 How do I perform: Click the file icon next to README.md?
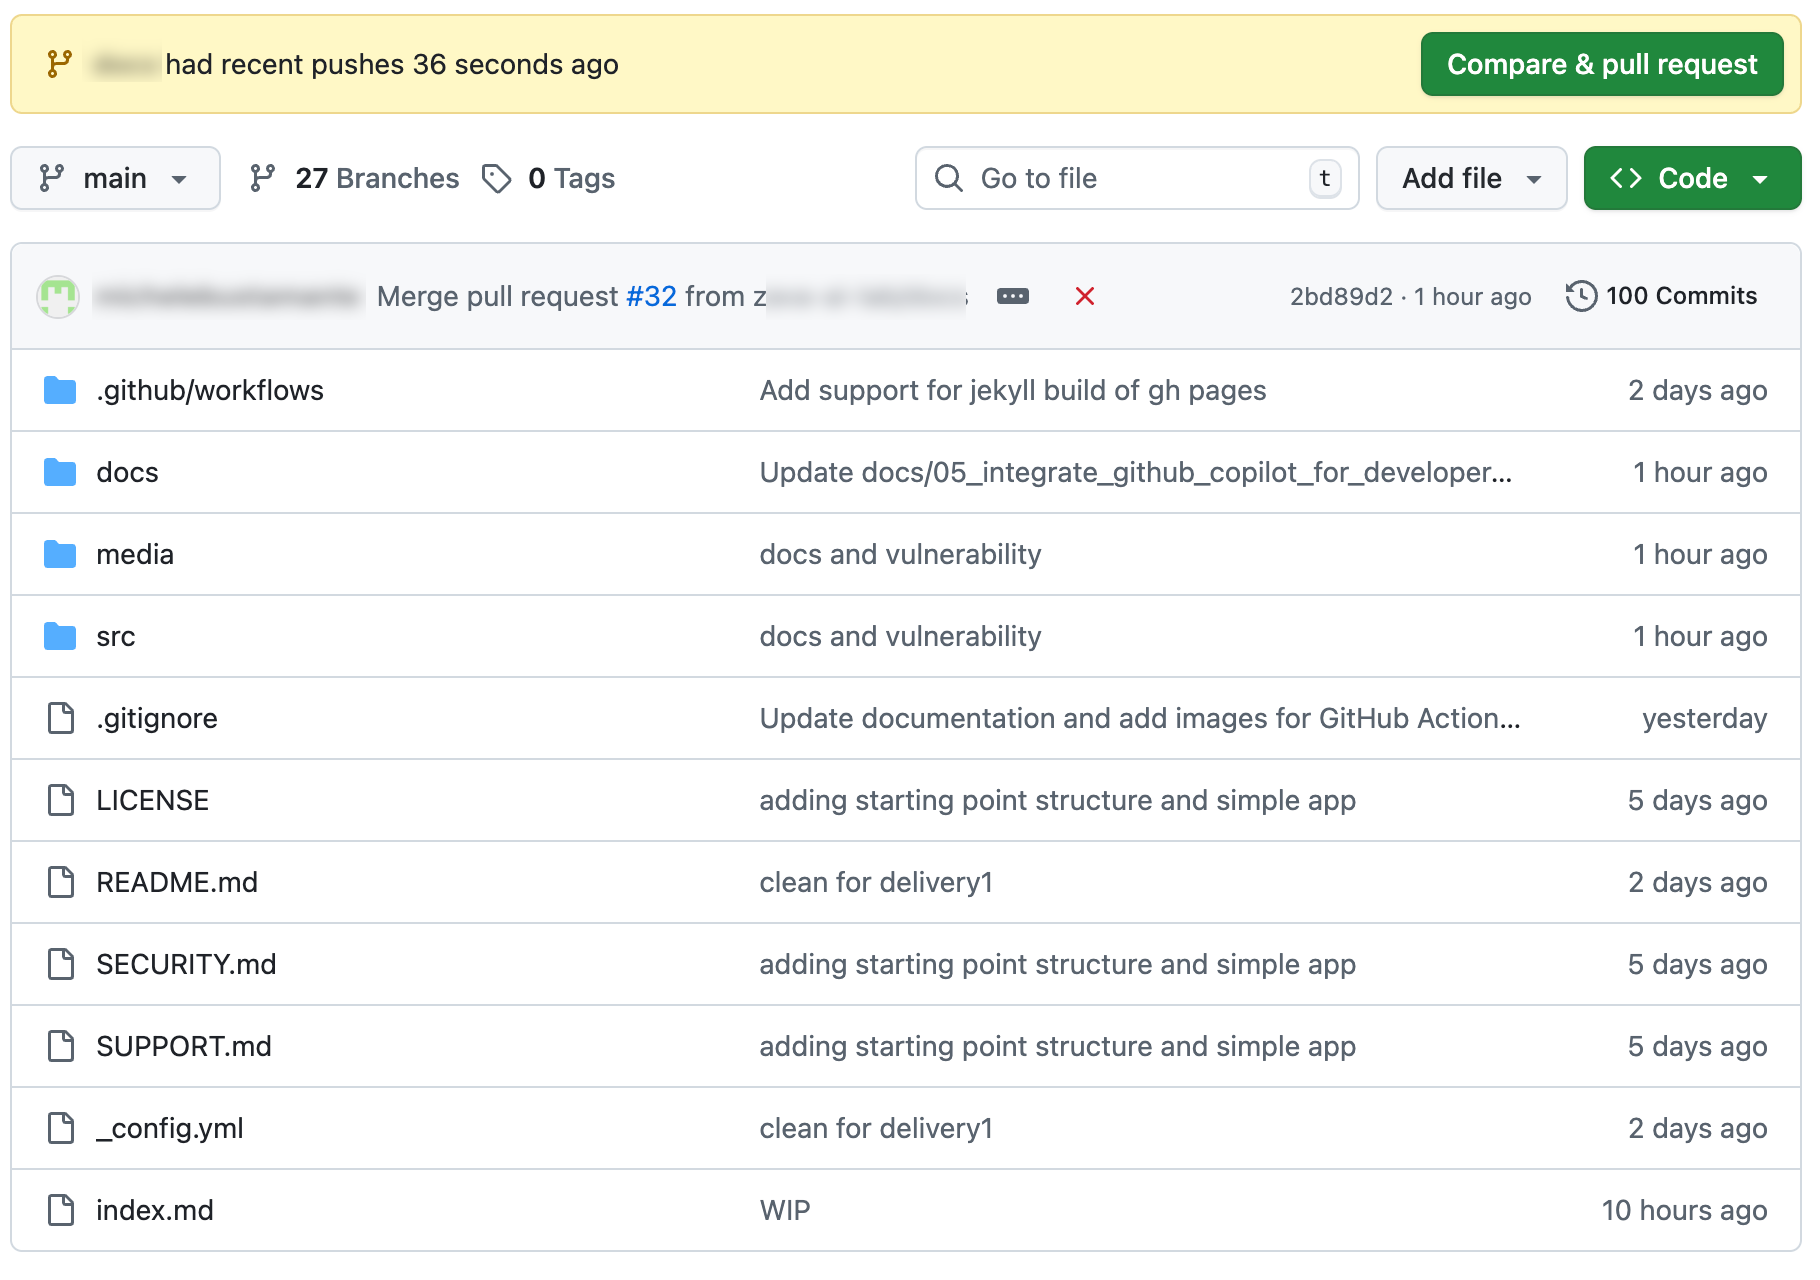pyautogui.click(x=60, y=882)
